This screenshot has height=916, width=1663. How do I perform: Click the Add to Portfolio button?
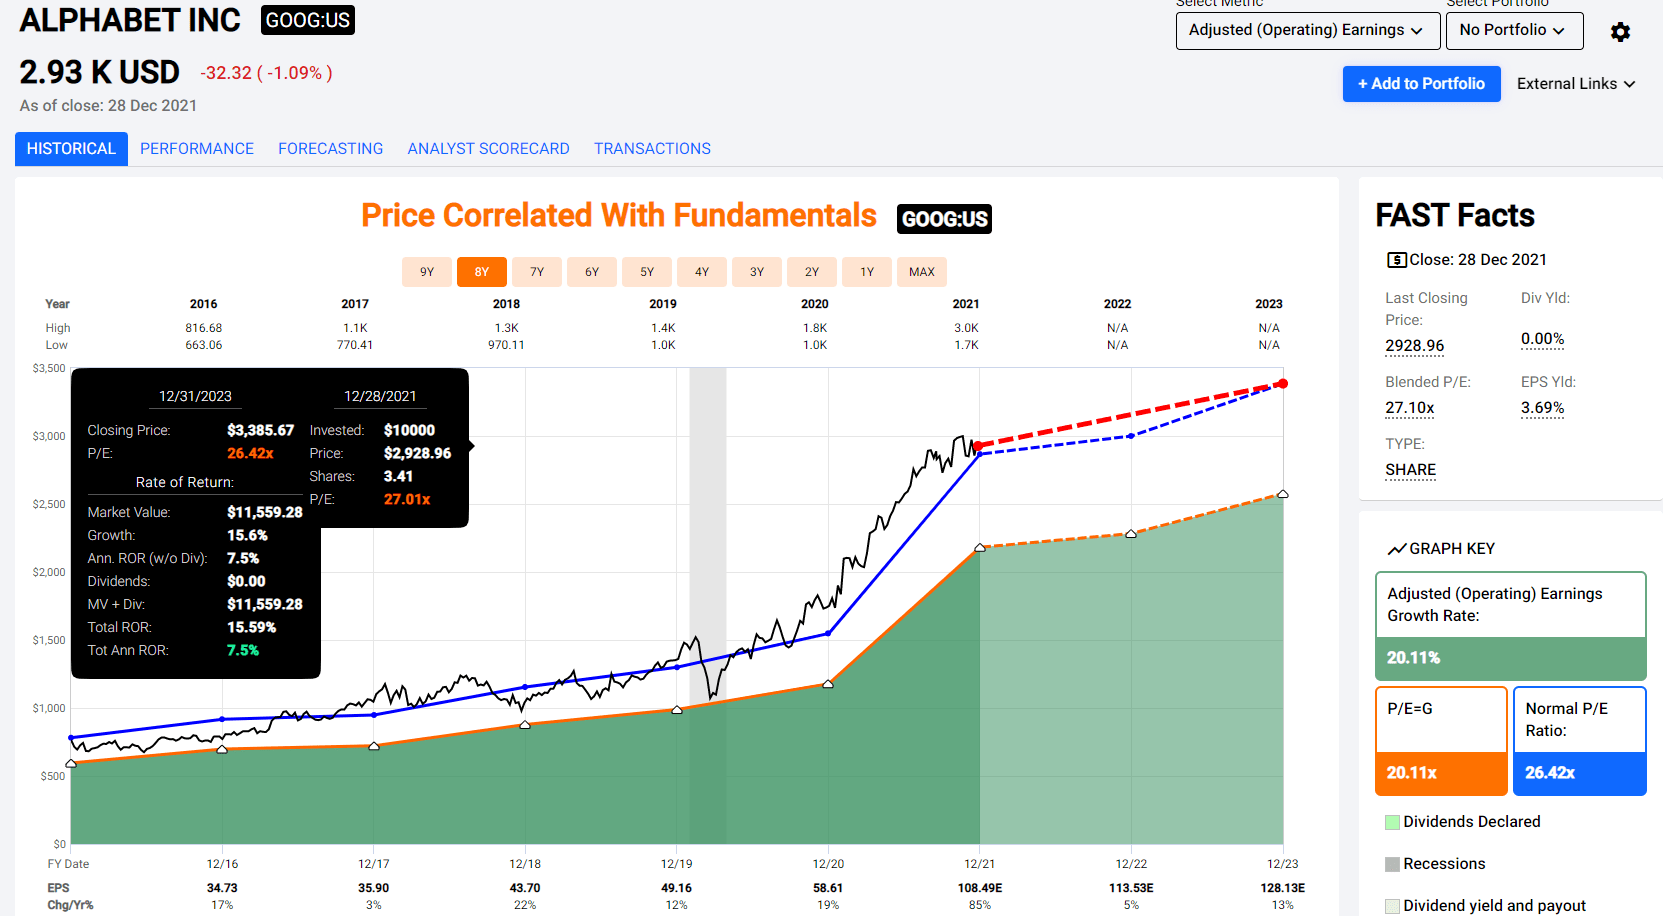coord(1421,84)
